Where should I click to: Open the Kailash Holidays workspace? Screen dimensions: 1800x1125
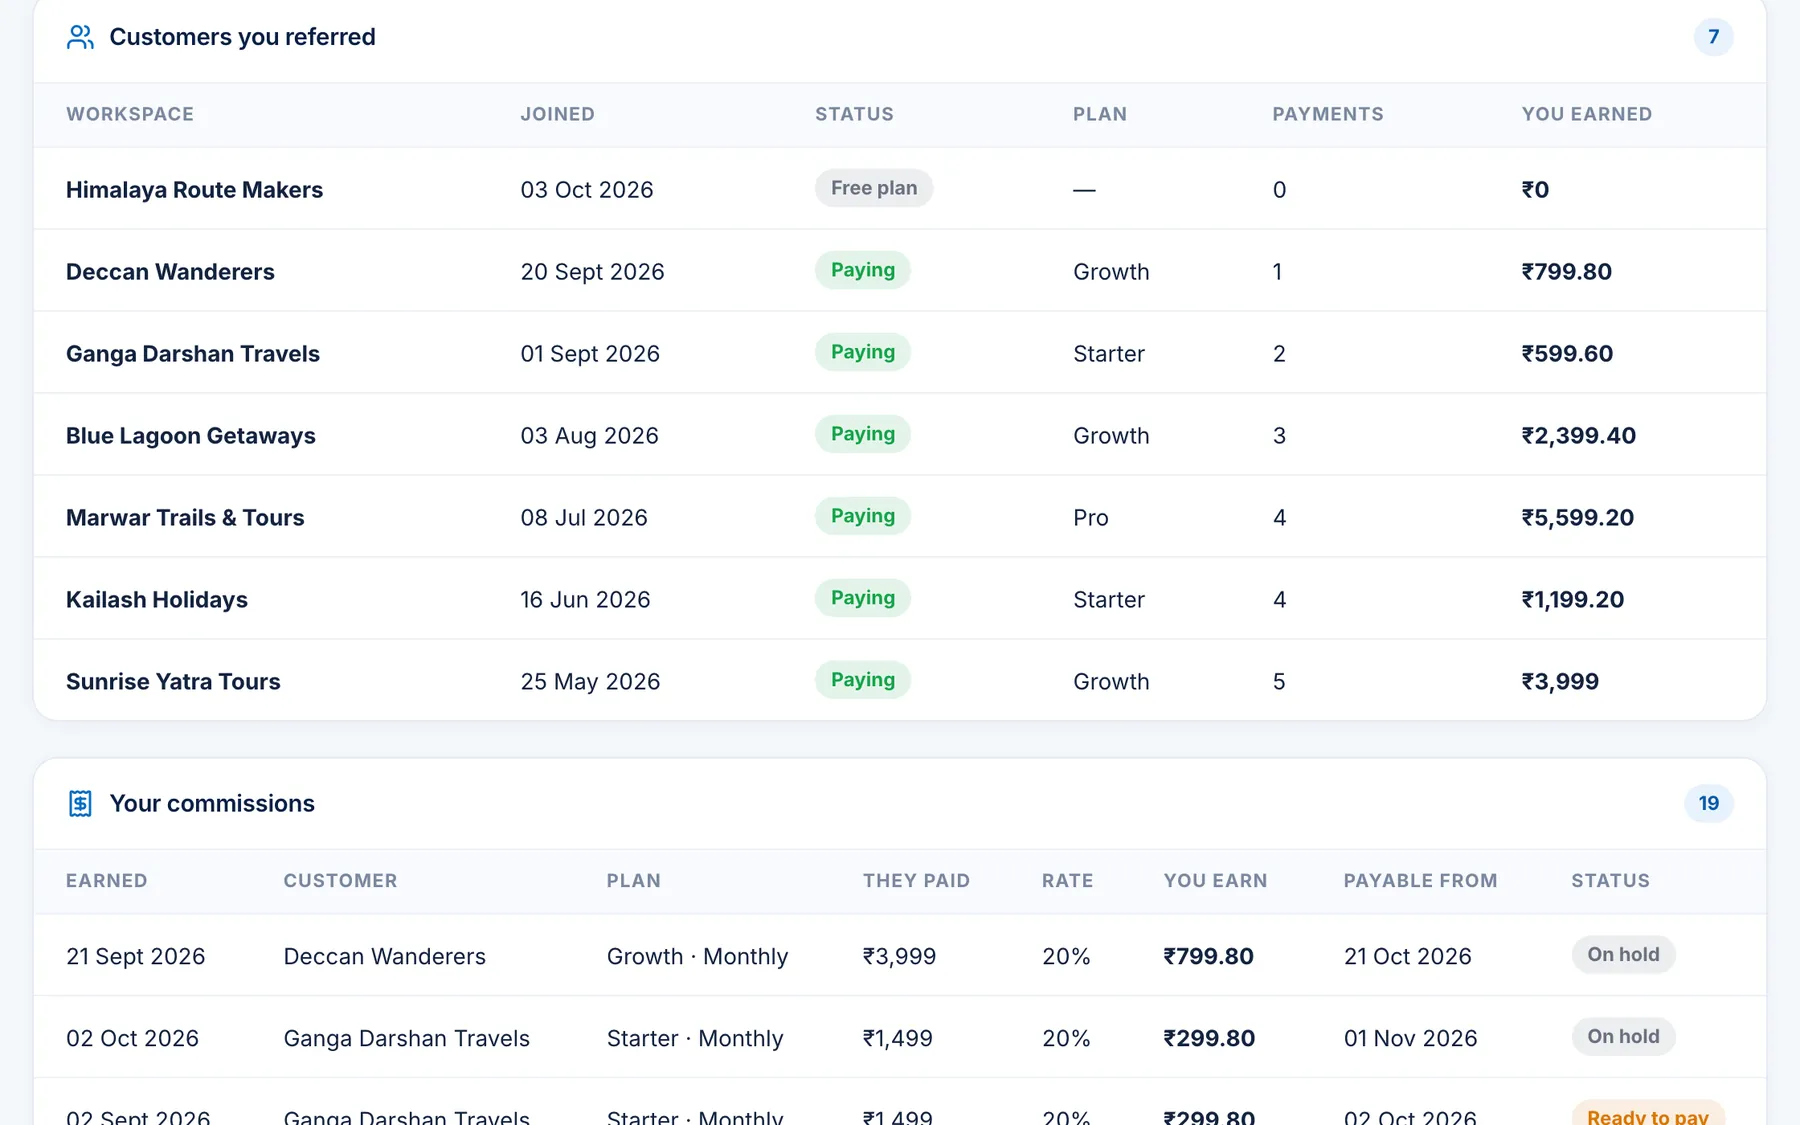point(157,600)
